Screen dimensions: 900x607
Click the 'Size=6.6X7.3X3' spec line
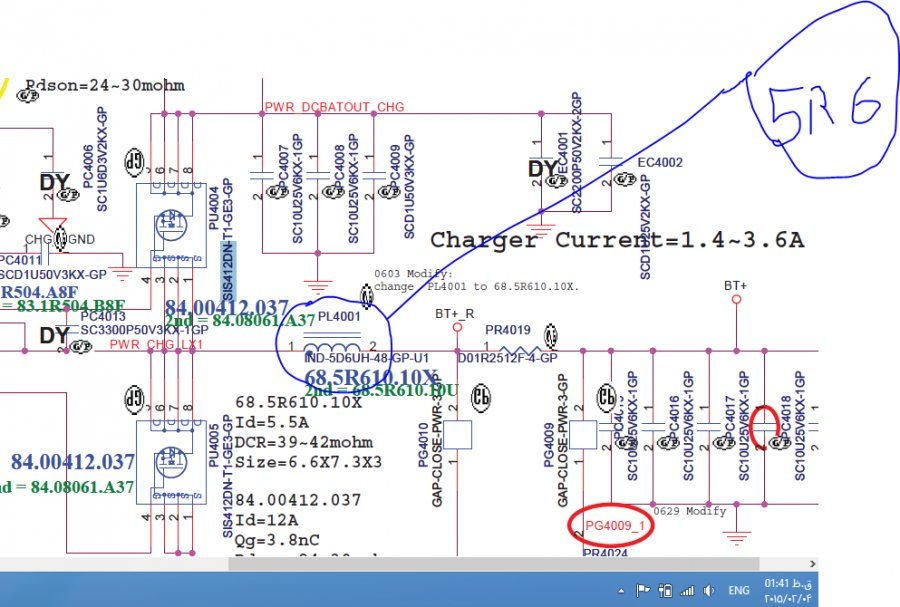[x=308, y=462]
